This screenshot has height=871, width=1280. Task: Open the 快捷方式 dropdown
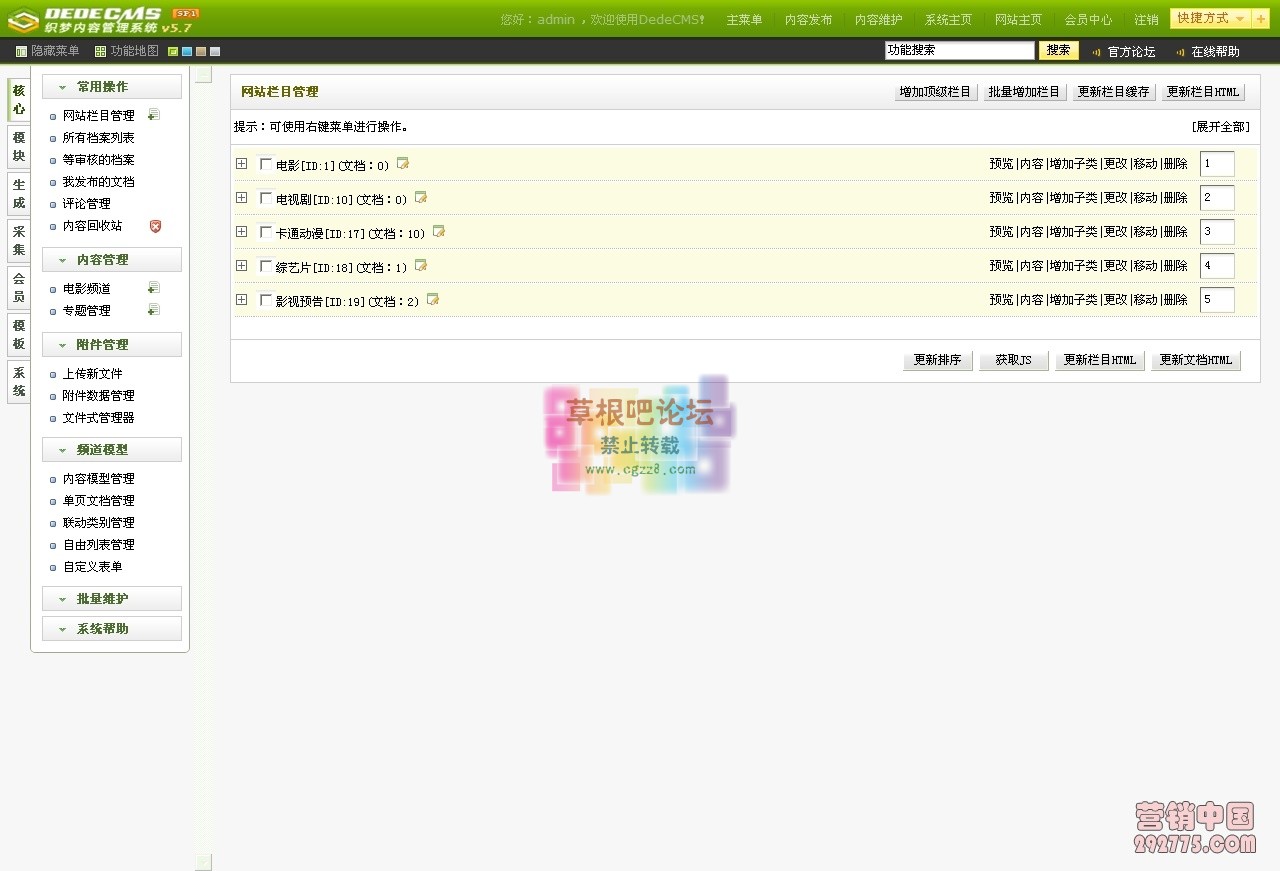[x=1210, y=19]
